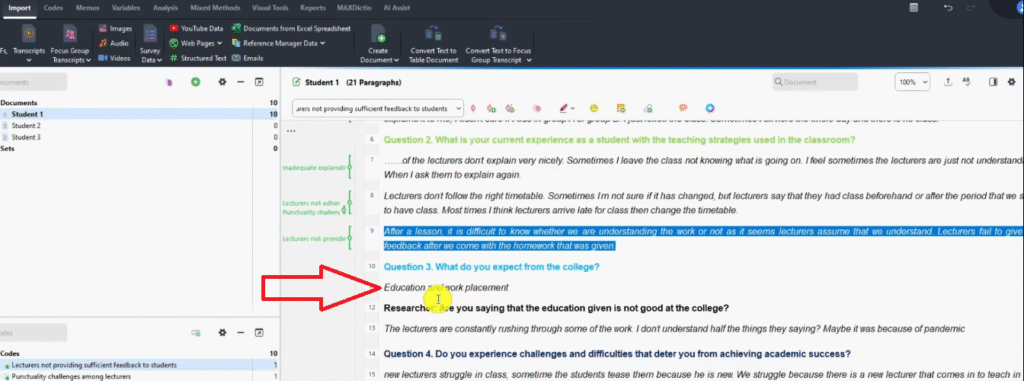Click the purple document icon in Documents panel
1024x381 pixels.
168,82
